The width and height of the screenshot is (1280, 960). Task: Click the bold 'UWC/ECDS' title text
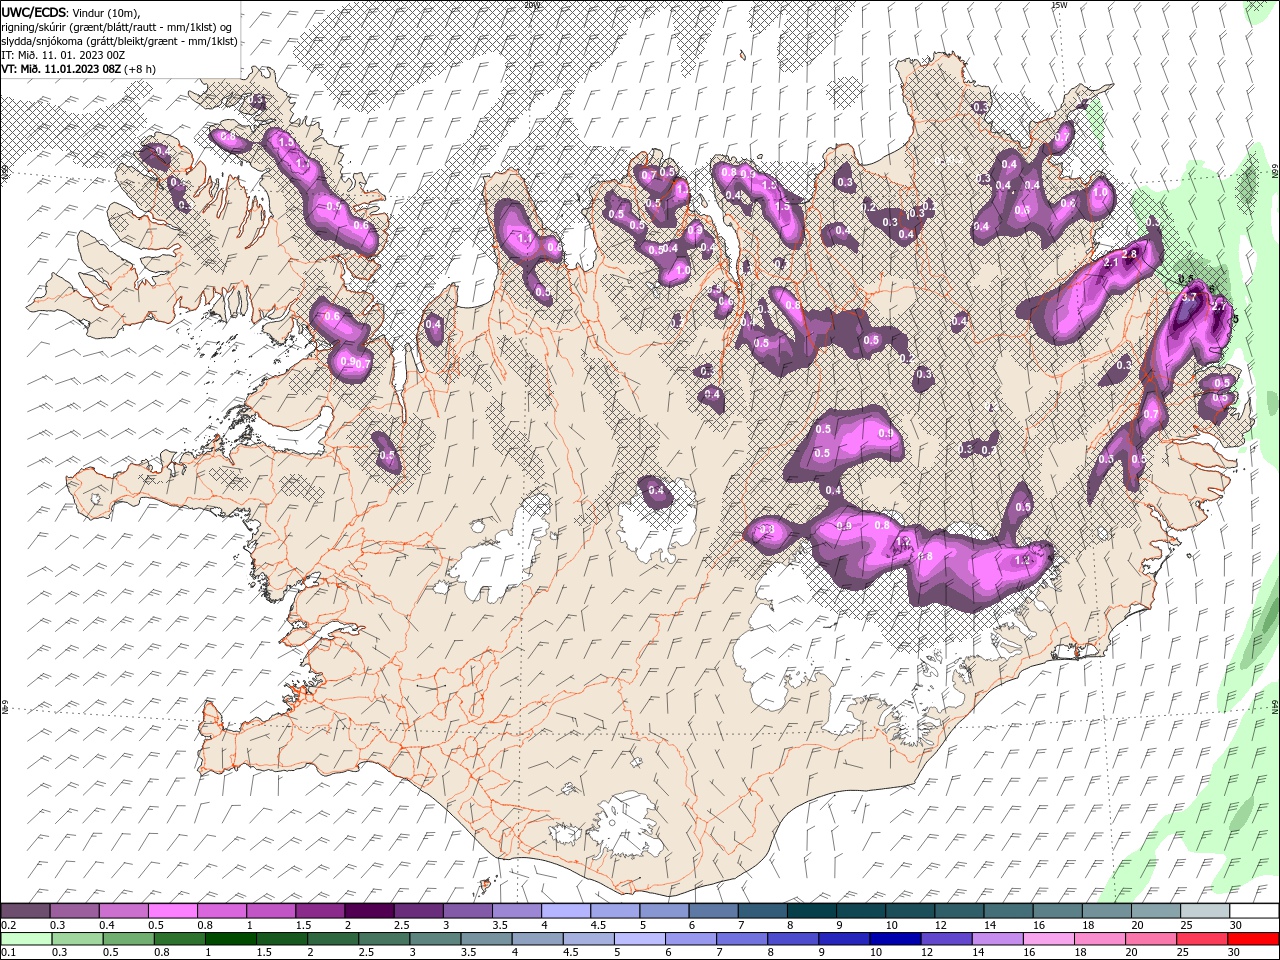click(x=34, y=11)
